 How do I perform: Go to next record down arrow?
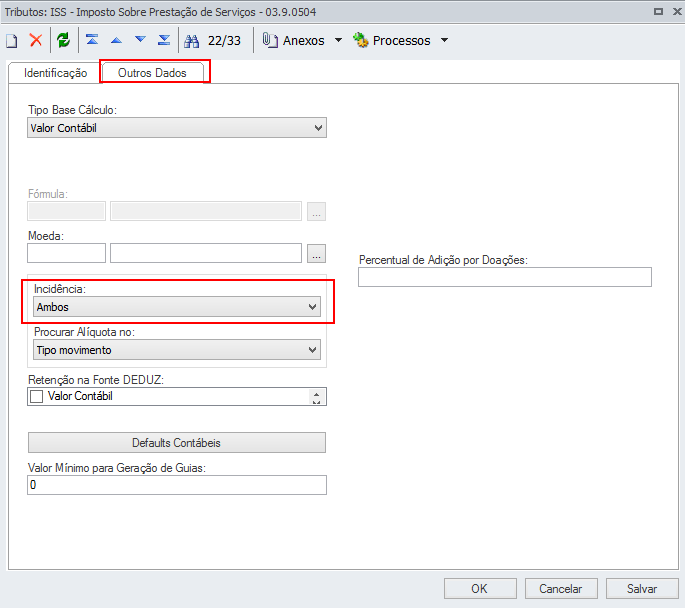pyautogui.click(x=140, y=39)
